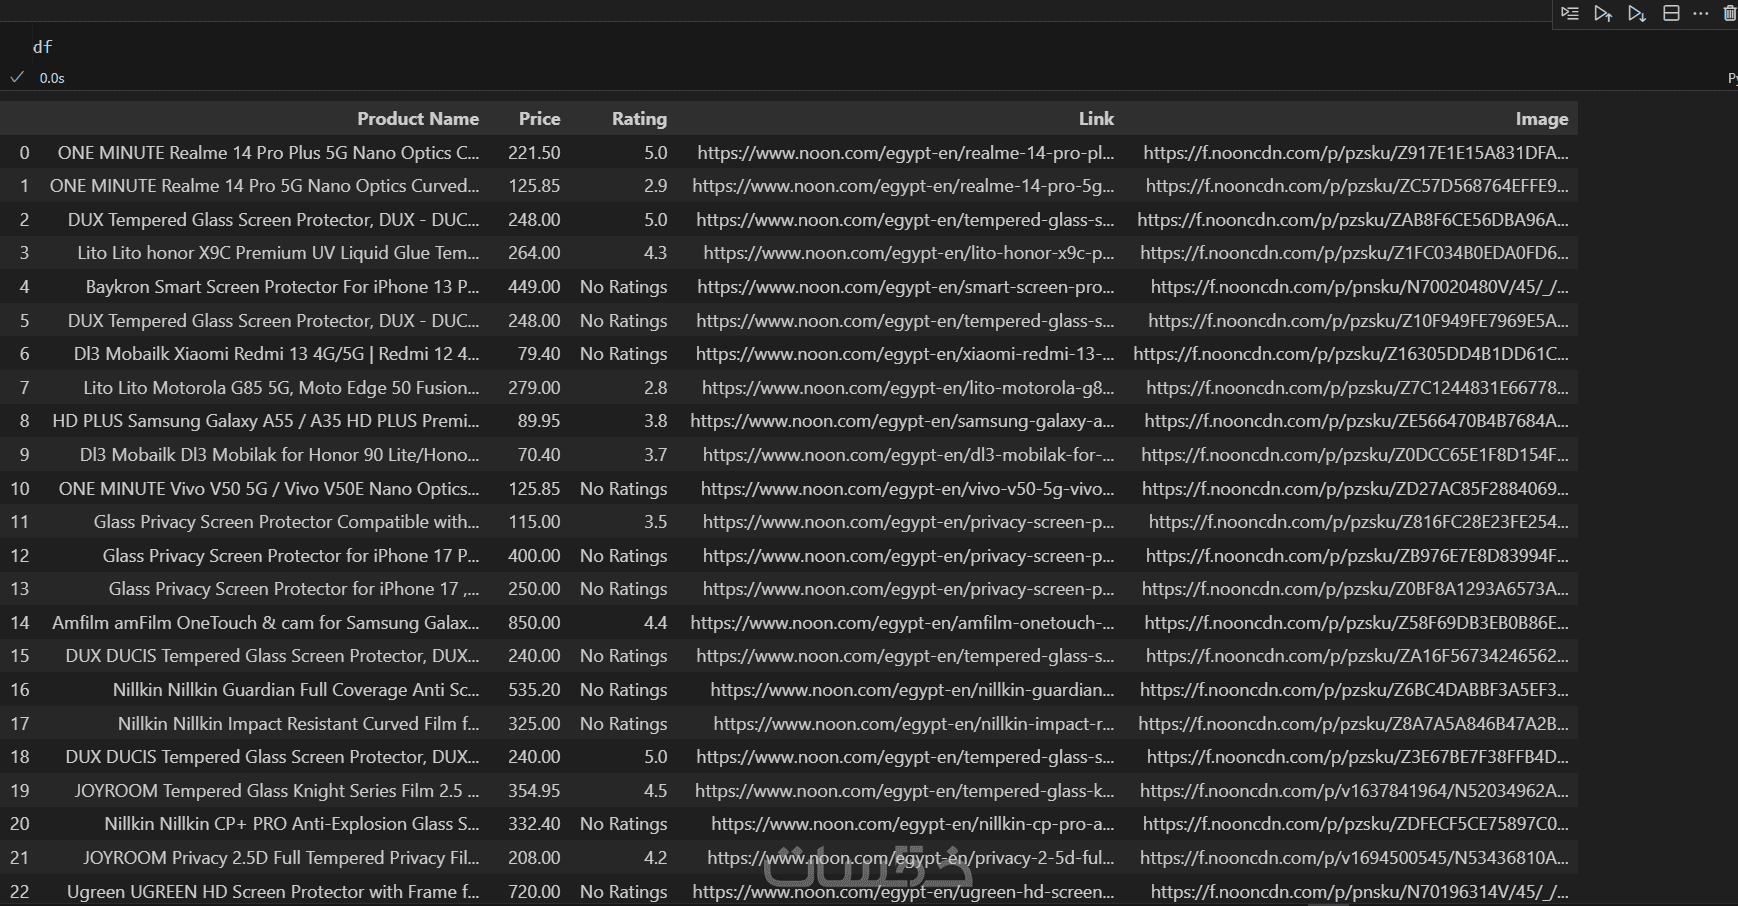Click the noon link ending 'nillkin-guardian...'
Screen dimensions: 1738x906
point(912,690)
